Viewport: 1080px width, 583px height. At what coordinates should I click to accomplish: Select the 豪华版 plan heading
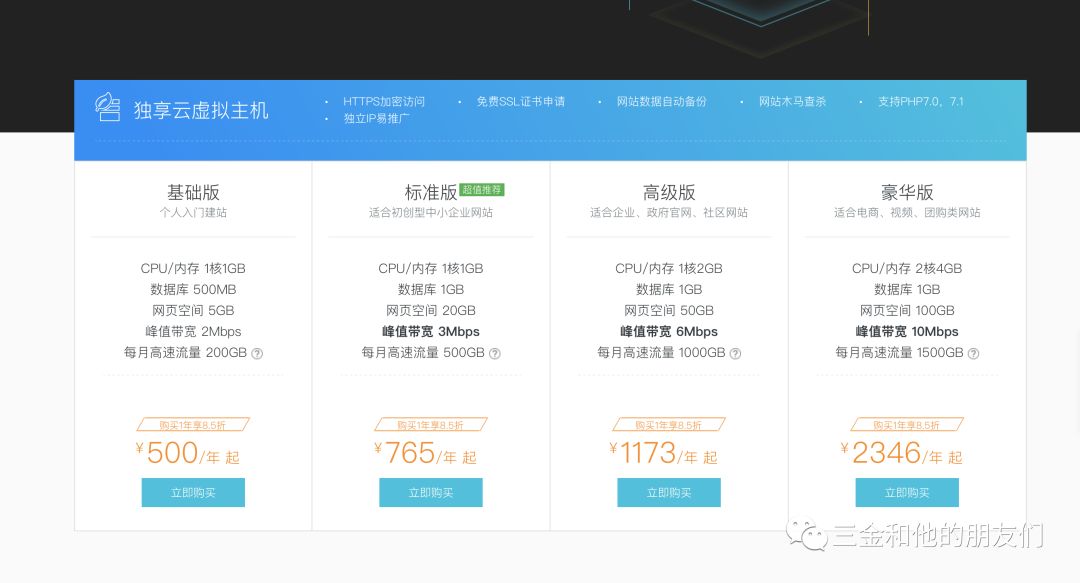tap(906, 192)
